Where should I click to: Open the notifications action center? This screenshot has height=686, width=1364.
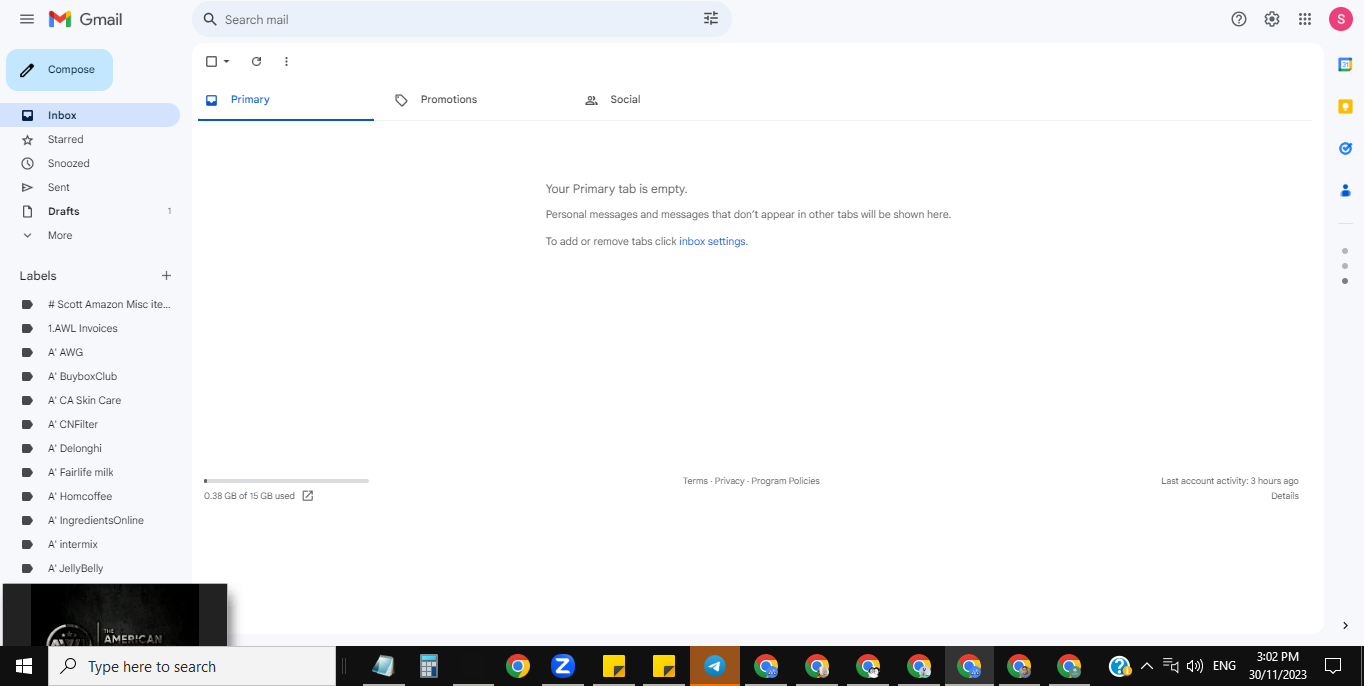tap(1332, 666)
